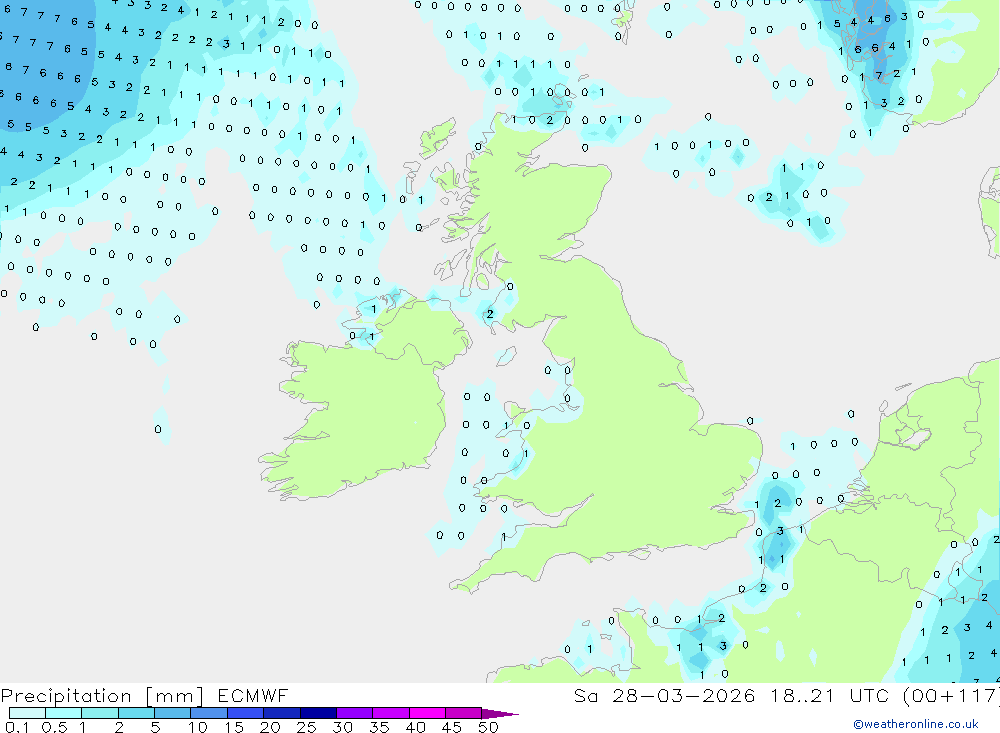Screen dimensions: 1000x733
Task: Click the '50' legend scale label
Action: pyautogui.click(x=488, y=727)
